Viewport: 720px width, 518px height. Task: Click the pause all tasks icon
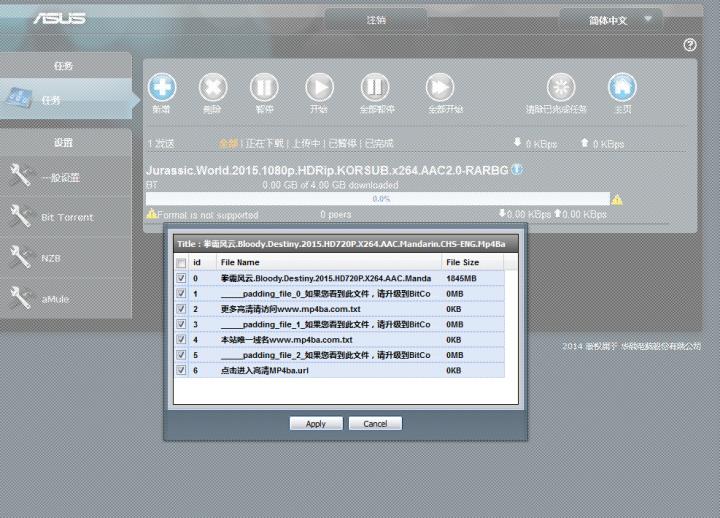(372, 87)
